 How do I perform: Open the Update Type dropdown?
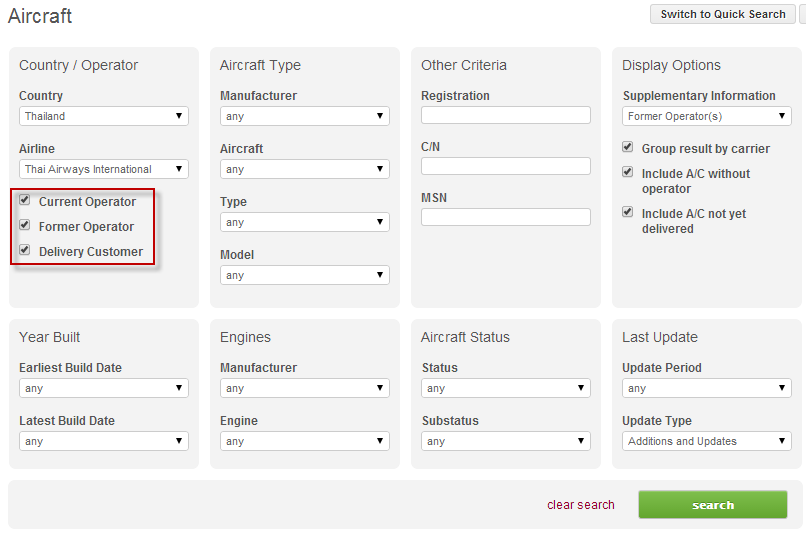click(x=707, y=441)
